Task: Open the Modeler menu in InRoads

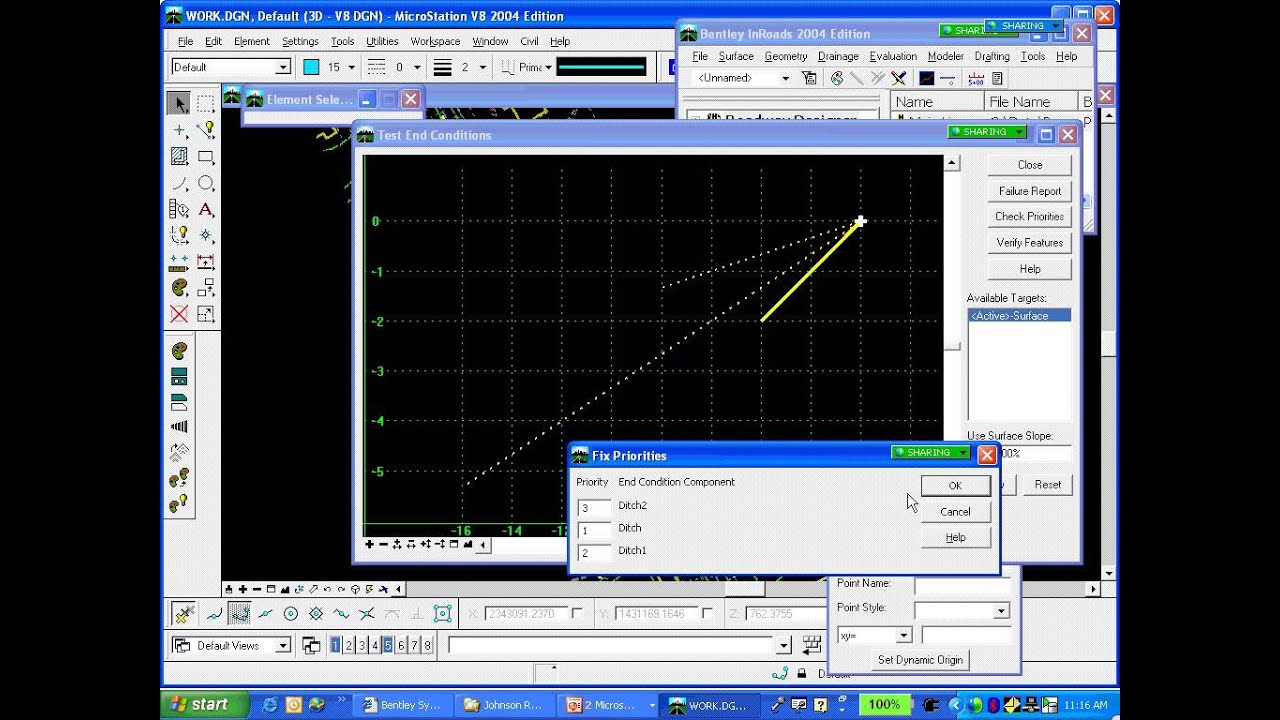Action: click(945, 56)
